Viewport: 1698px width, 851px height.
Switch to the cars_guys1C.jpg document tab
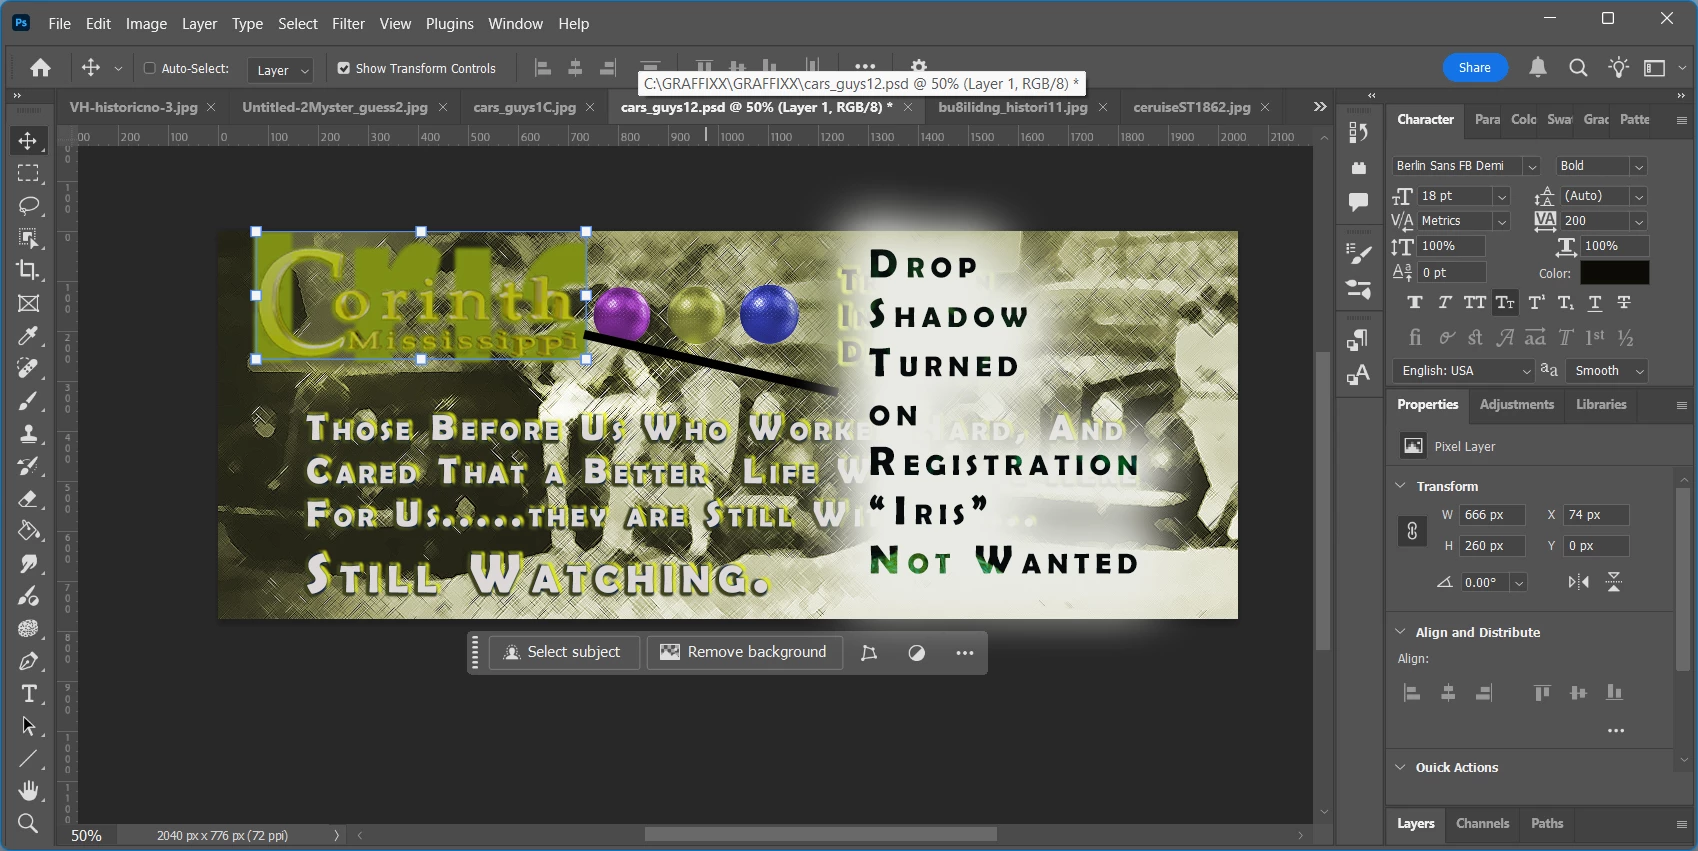(524, 107)
